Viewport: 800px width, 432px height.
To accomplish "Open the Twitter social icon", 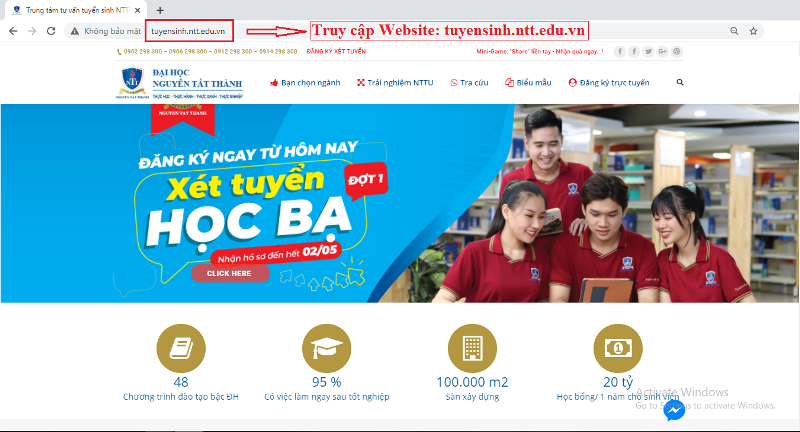I will [648, 51].
